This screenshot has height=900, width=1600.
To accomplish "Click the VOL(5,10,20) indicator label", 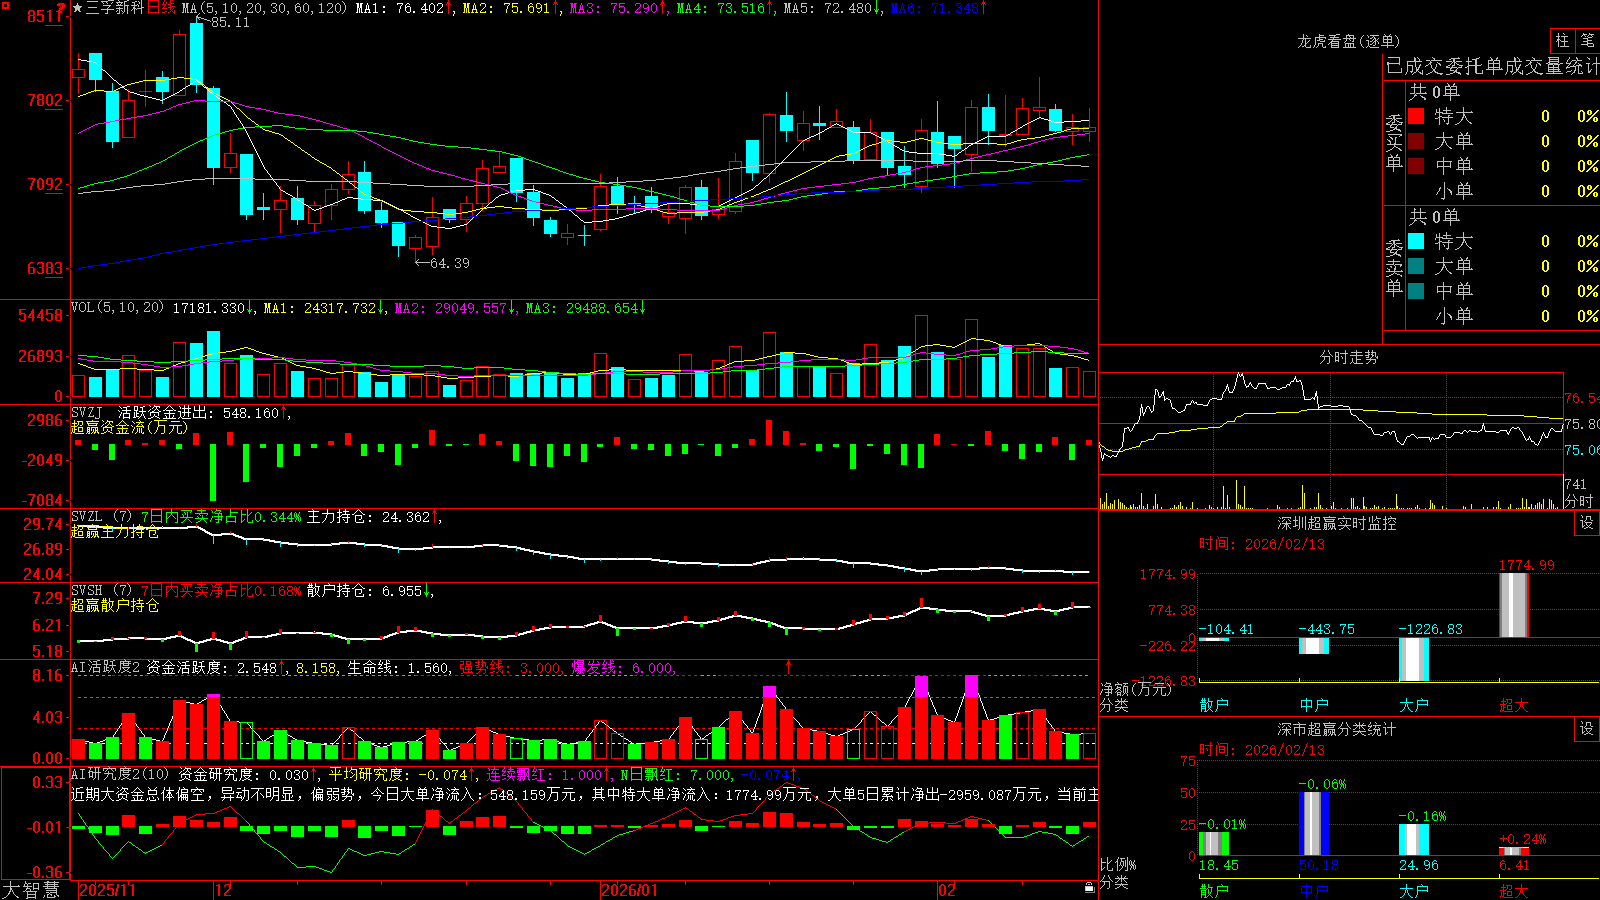I will pyautogui.click(x=117, y=307).
